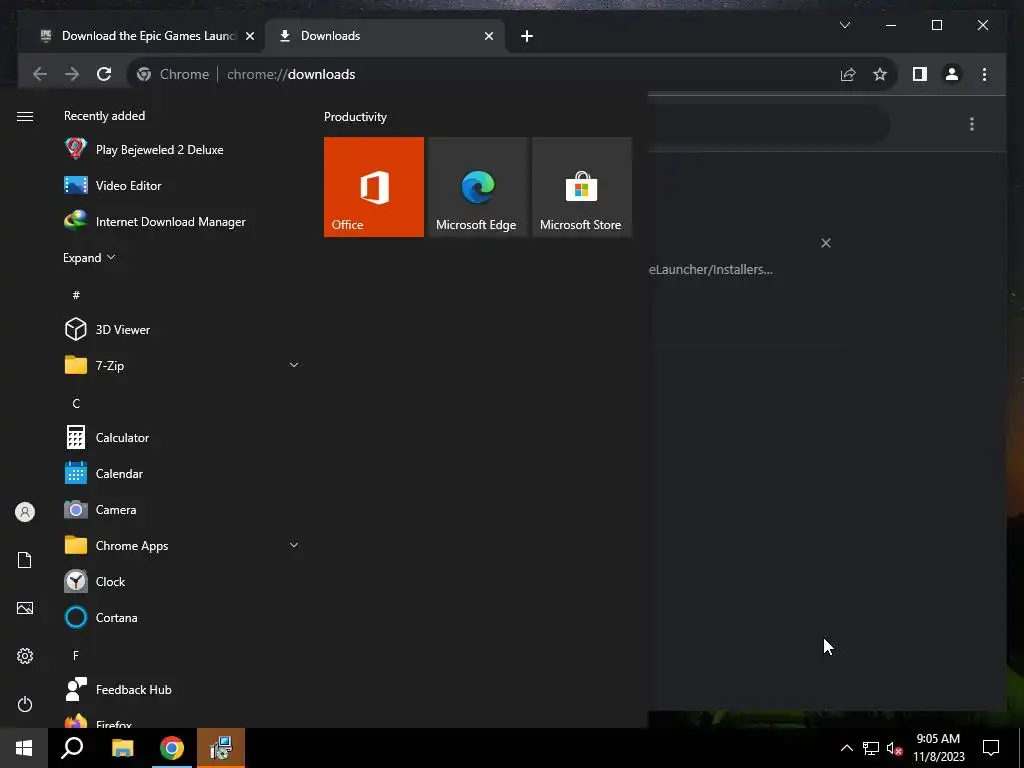Launch Calculator from the app list

182,438
